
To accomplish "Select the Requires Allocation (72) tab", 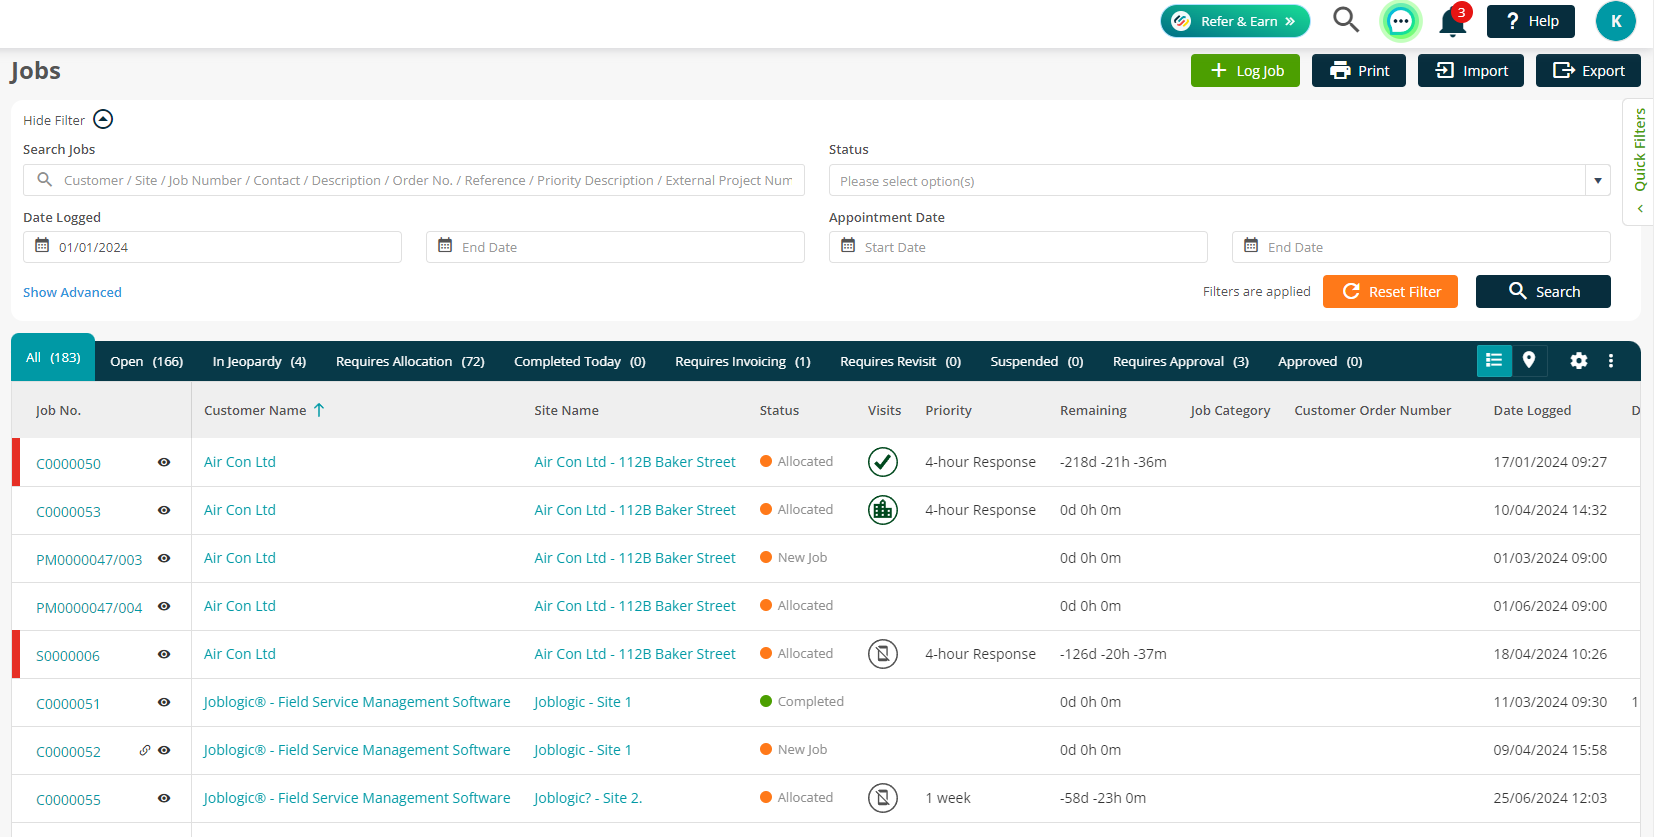I will tap(410, 361).
